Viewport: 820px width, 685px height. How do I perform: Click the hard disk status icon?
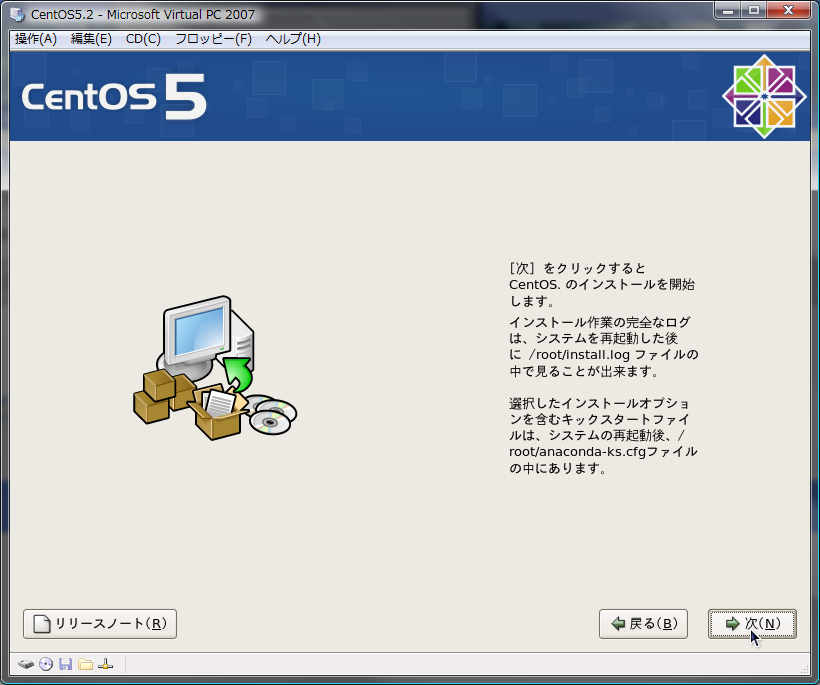click(x=26, y=665)
